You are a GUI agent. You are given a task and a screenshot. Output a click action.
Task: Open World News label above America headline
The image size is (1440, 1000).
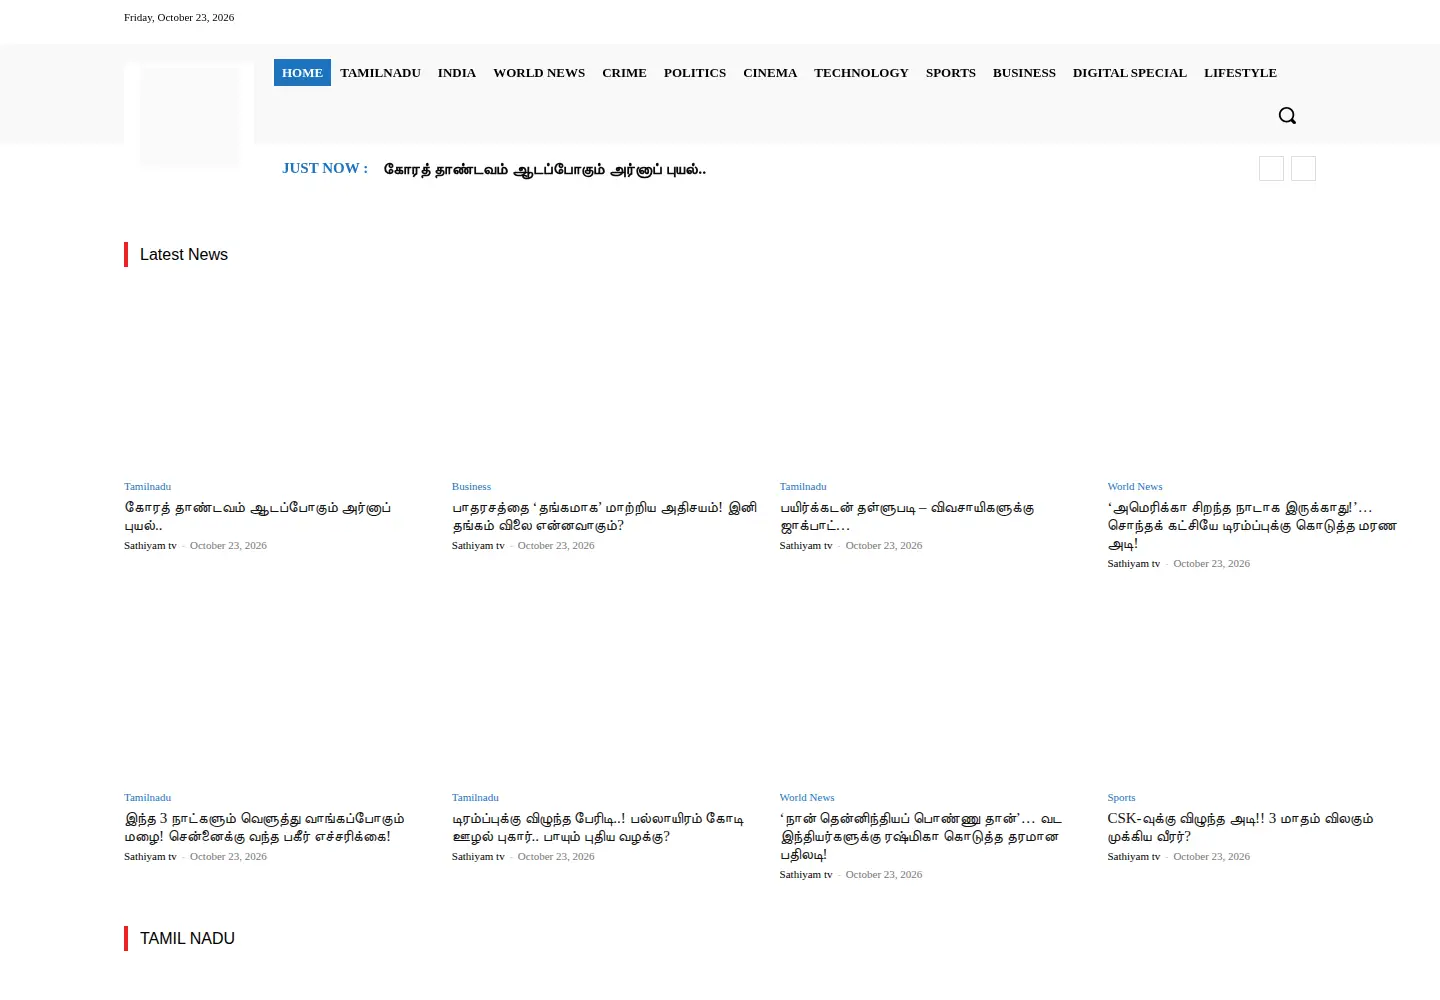1135,487
